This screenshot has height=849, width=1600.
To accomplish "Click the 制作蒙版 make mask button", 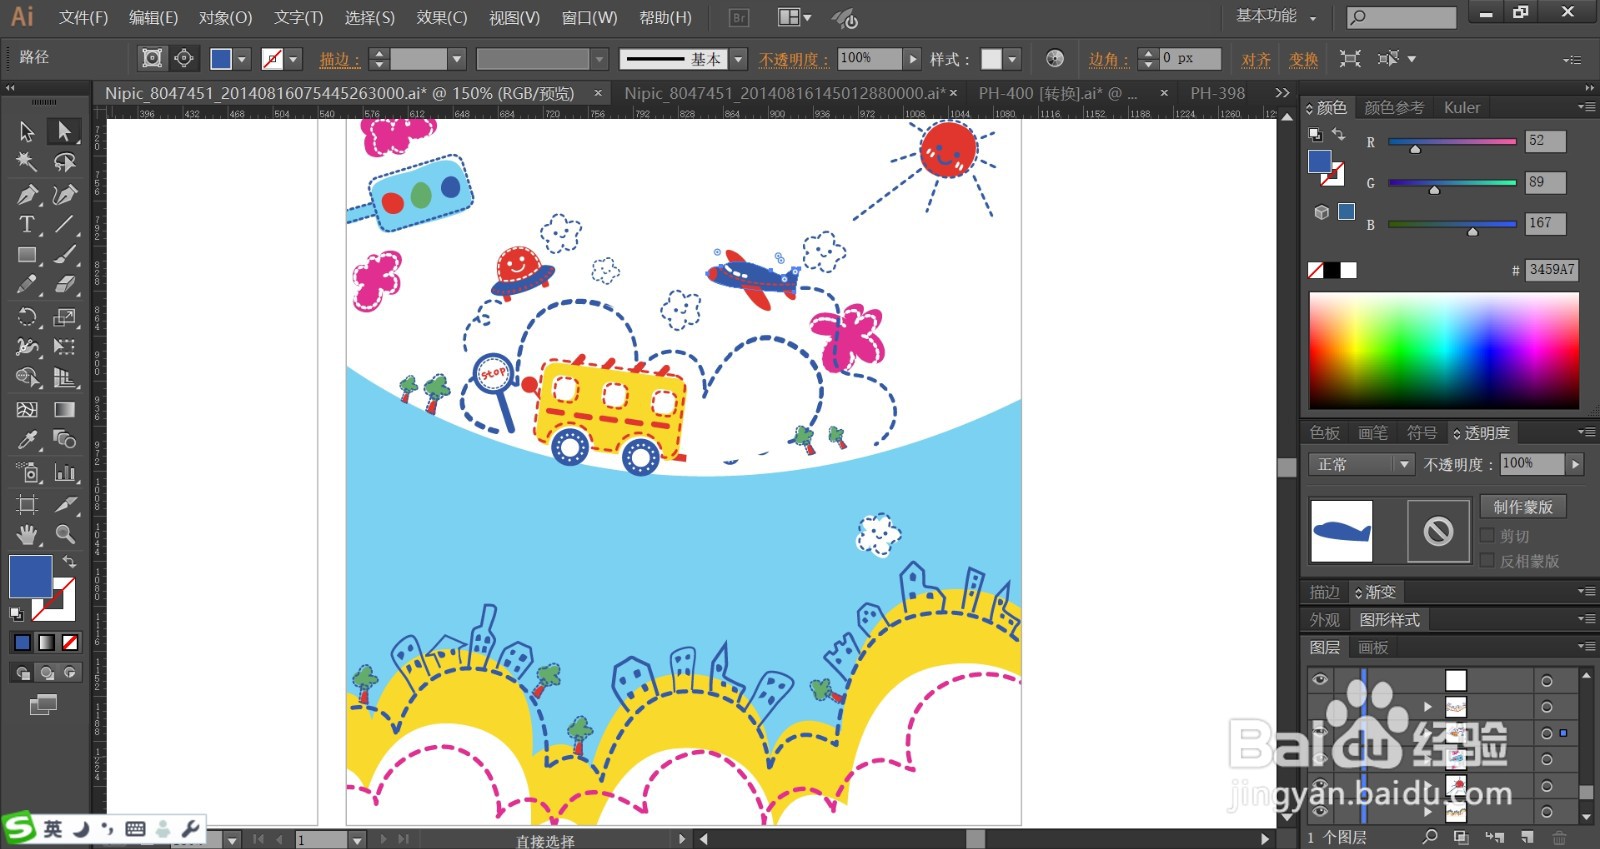I will pos(1523,507).
